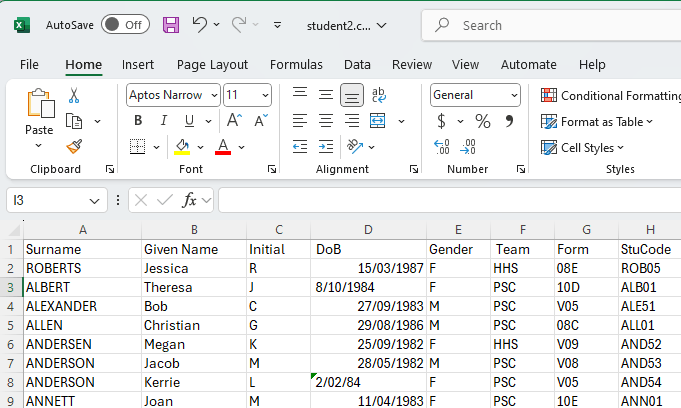The height and width of the screenshot is (408, 681).
Task: Open the Clipboard dialog launcher
Action: (109, 169)
